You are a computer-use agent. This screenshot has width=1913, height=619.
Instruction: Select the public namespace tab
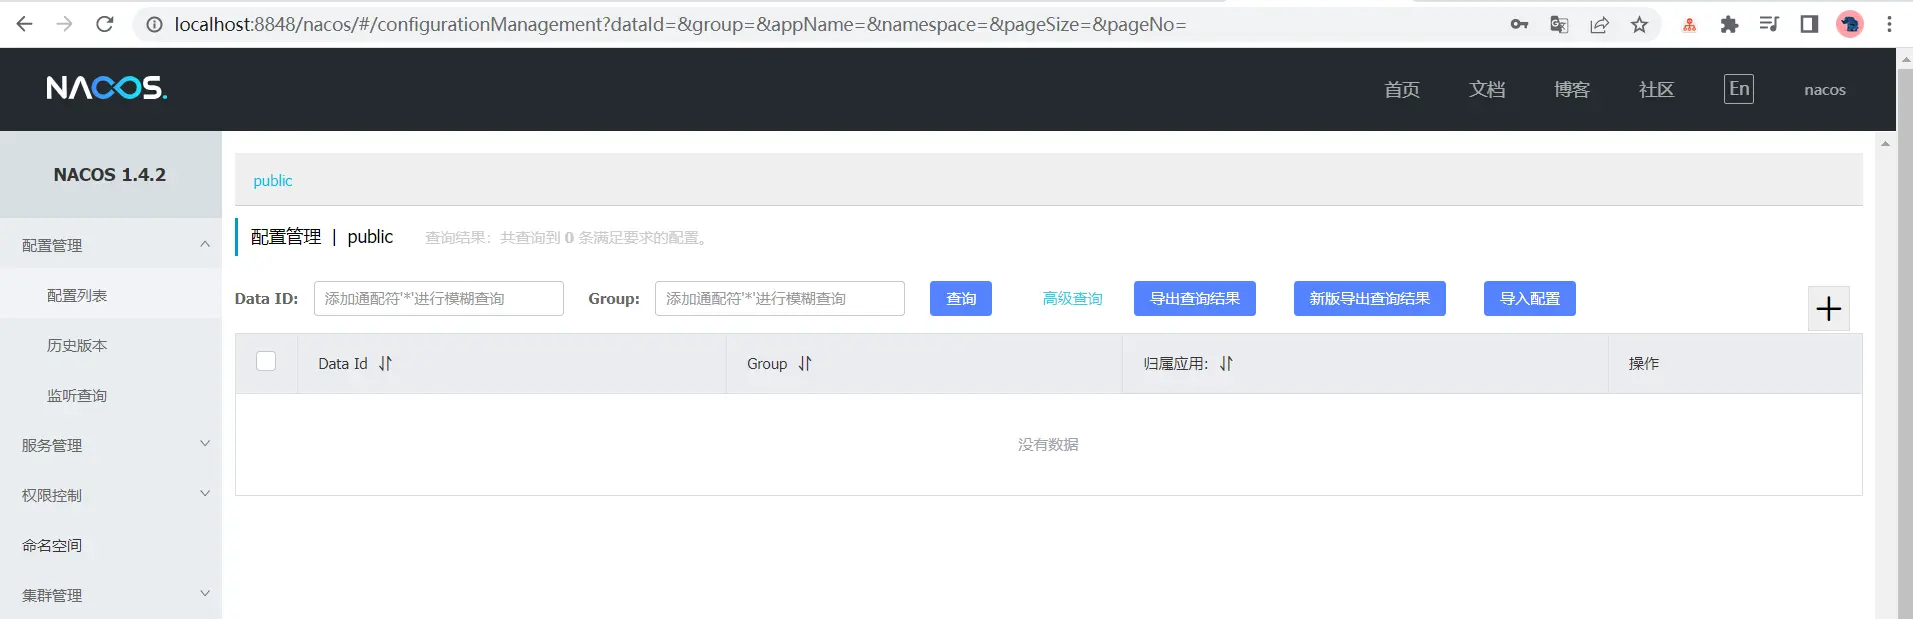pyautogui.click(x=273, y=181)
